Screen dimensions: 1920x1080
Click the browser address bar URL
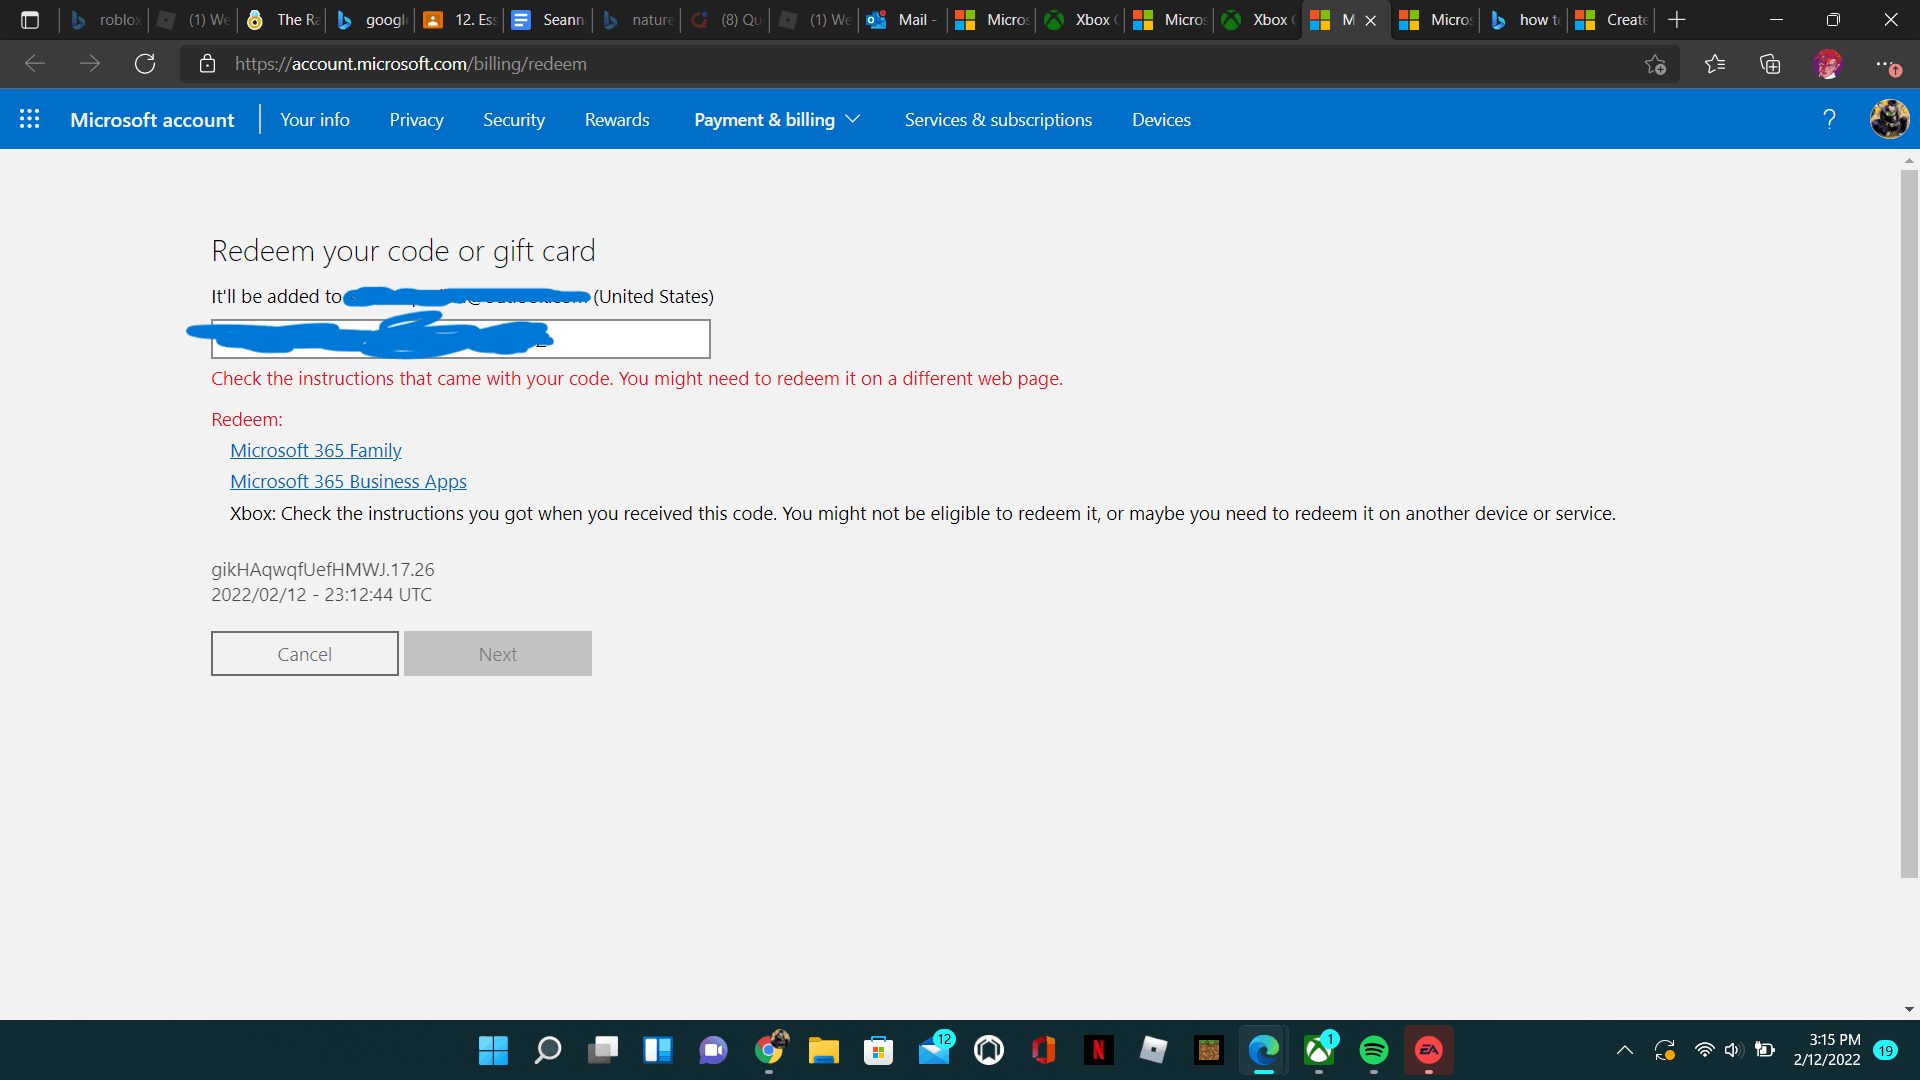411,64
